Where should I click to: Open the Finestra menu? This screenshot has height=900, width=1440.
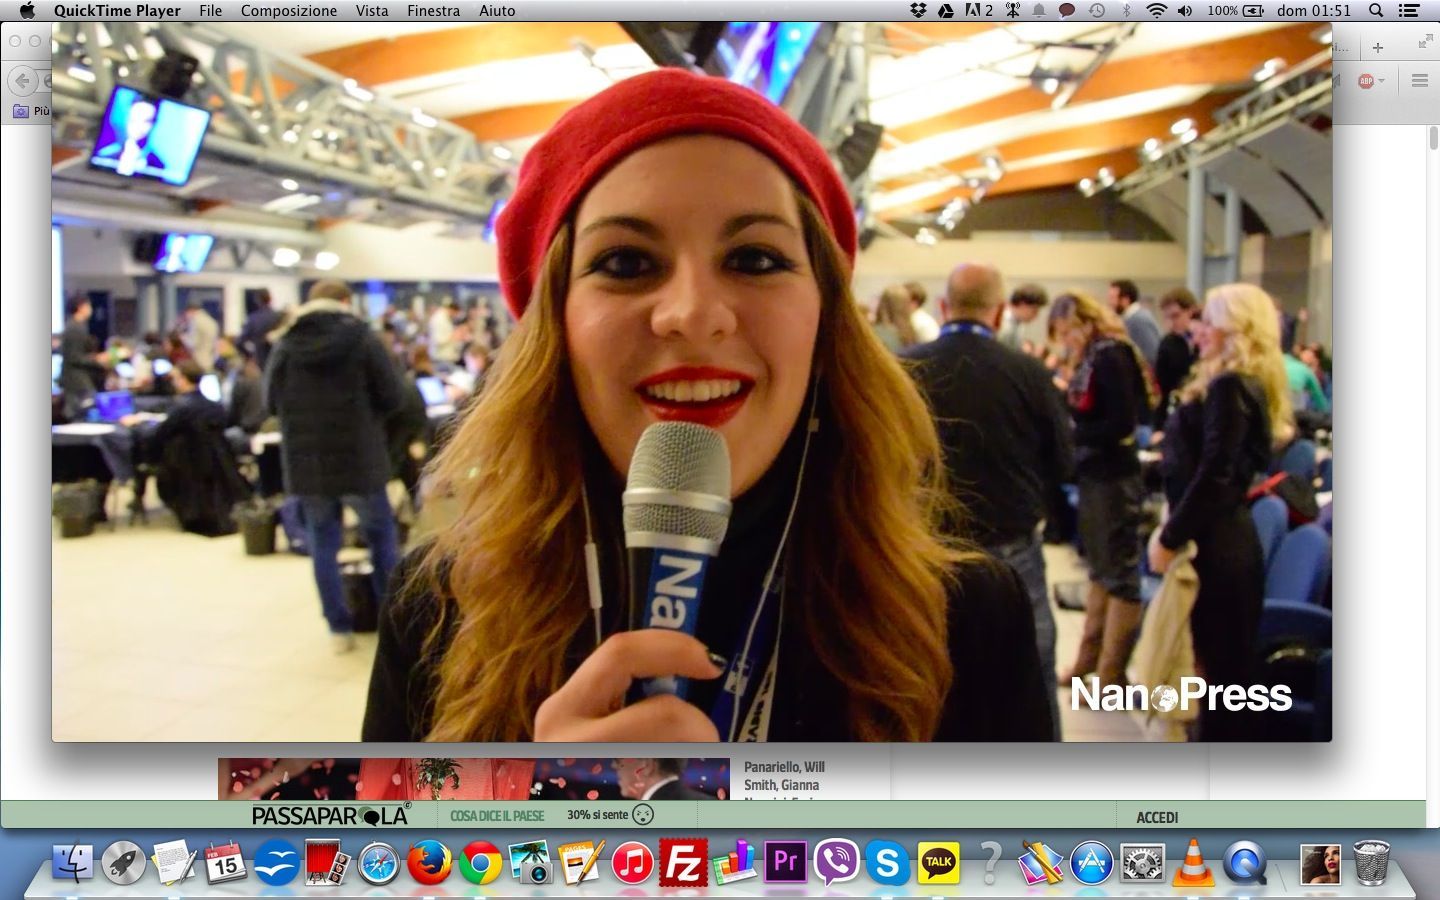(433, 11)
